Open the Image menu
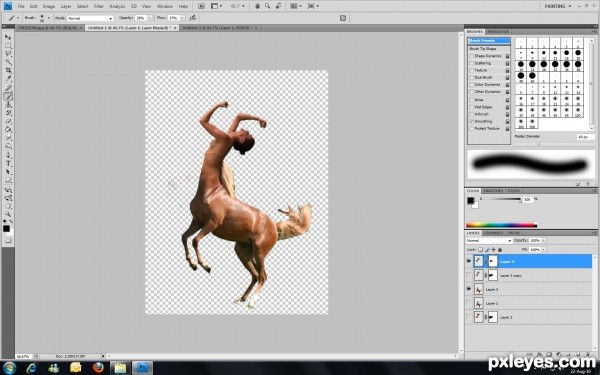The height and width of the screenshot is (375, 600). pyautogui.click(x=49, y=7)
